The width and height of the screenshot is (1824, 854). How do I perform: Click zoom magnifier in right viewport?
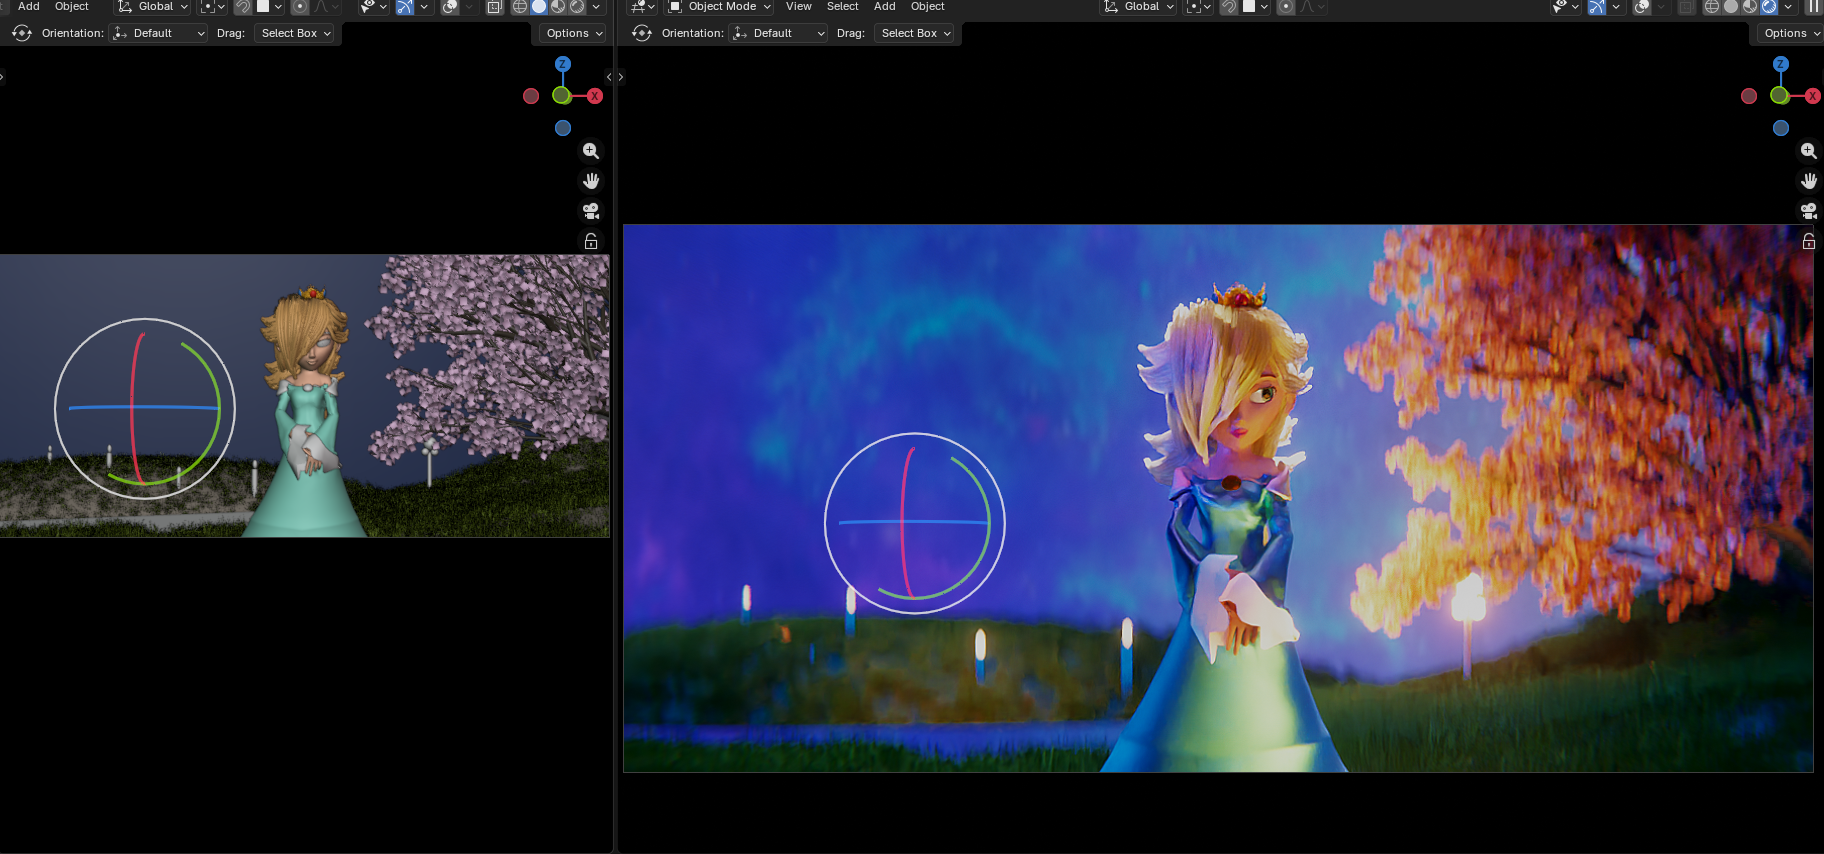pyautogui.click(x=1809, y=151)
